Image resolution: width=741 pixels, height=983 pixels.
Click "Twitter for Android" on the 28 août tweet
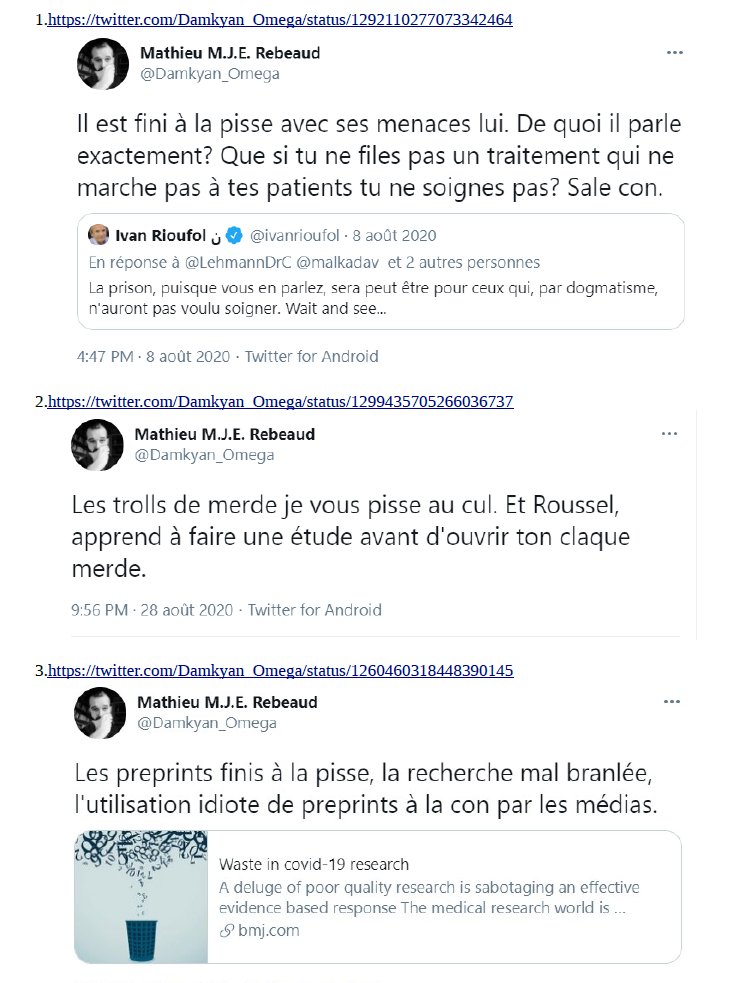coord(314,610)
